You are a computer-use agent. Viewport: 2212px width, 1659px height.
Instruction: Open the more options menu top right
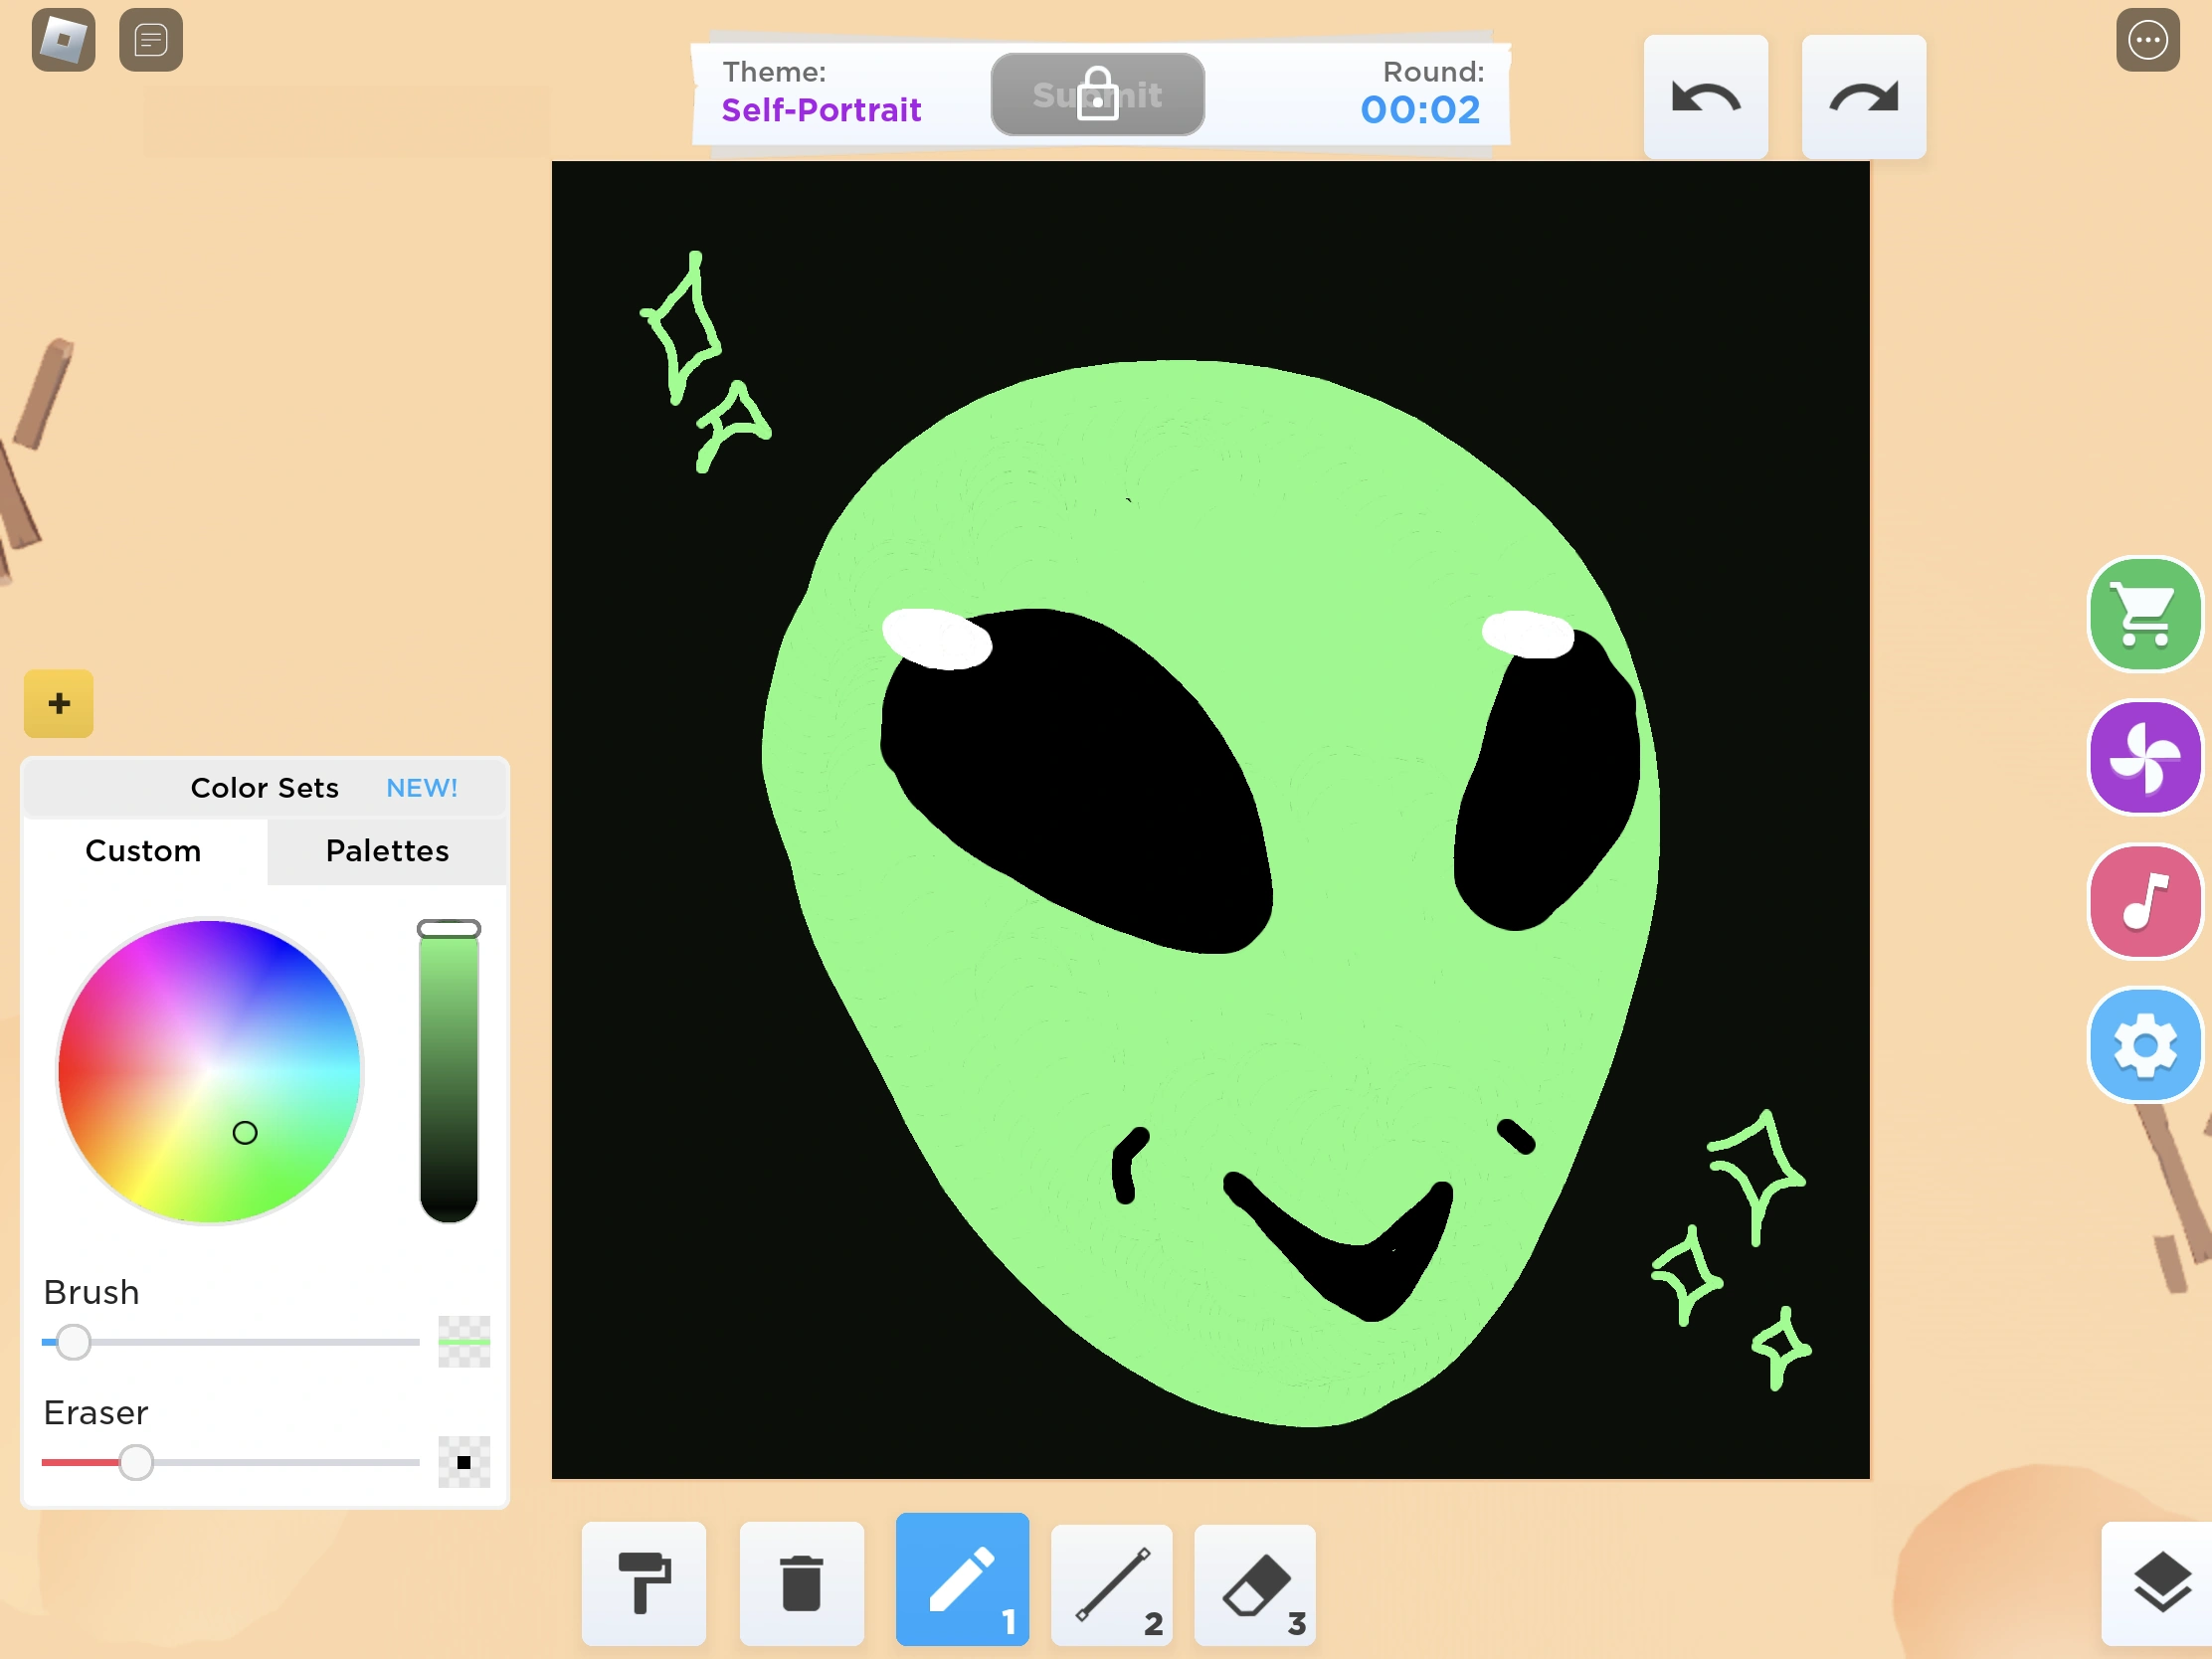(x=2146, y=40)
